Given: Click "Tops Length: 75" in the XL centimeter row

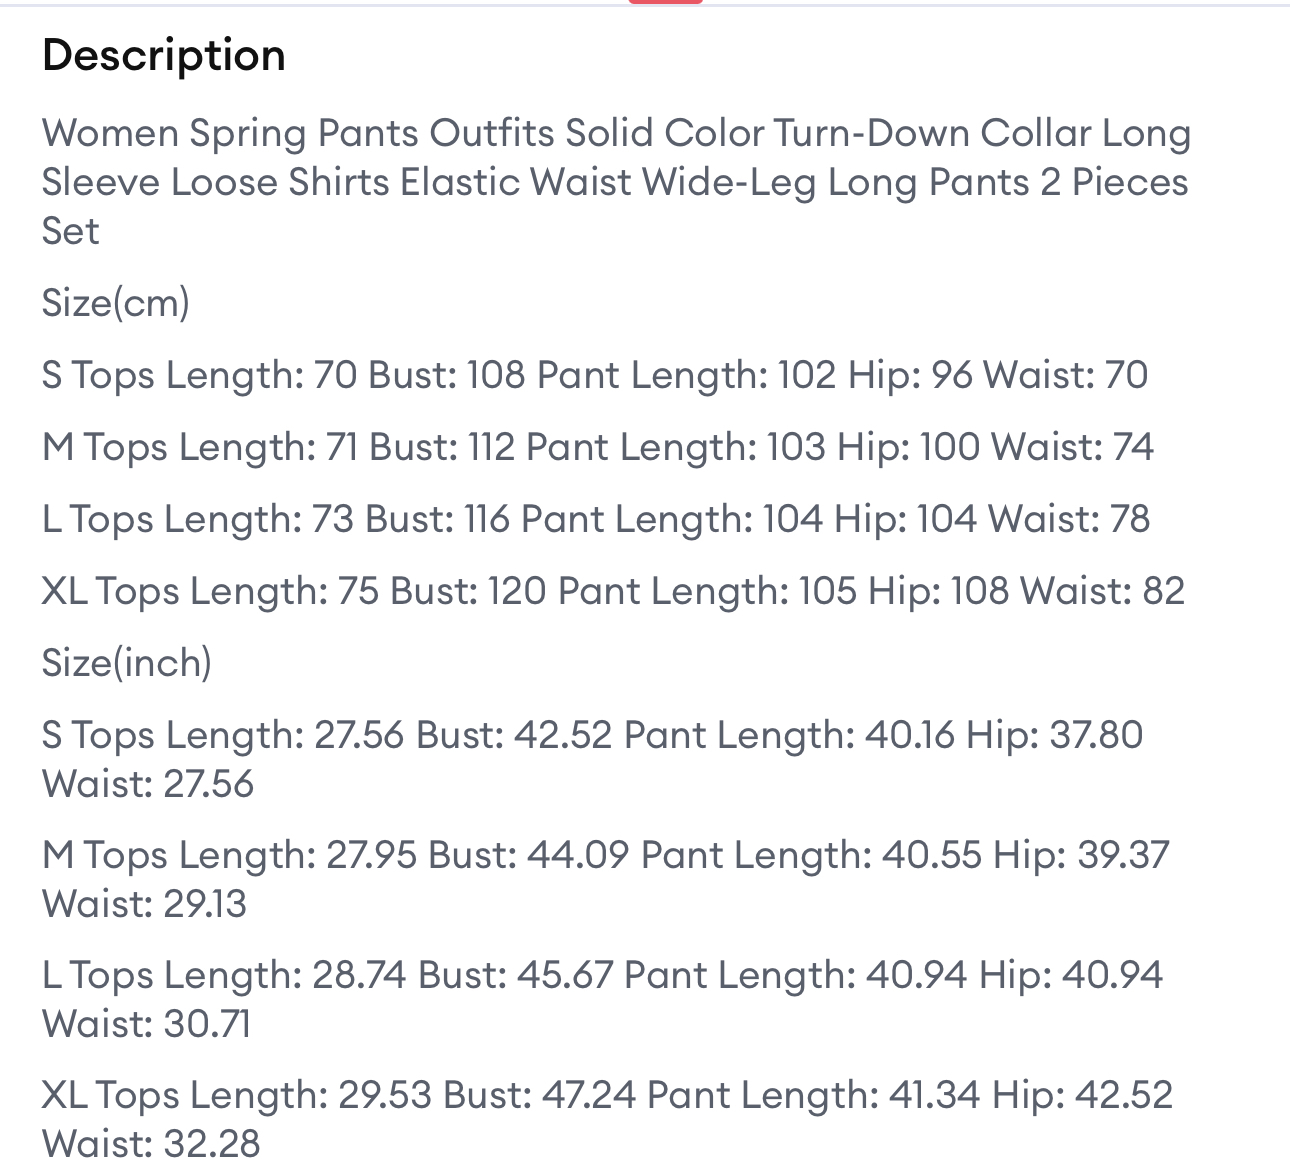Looking at the screenshot, I should click(237, 591).
